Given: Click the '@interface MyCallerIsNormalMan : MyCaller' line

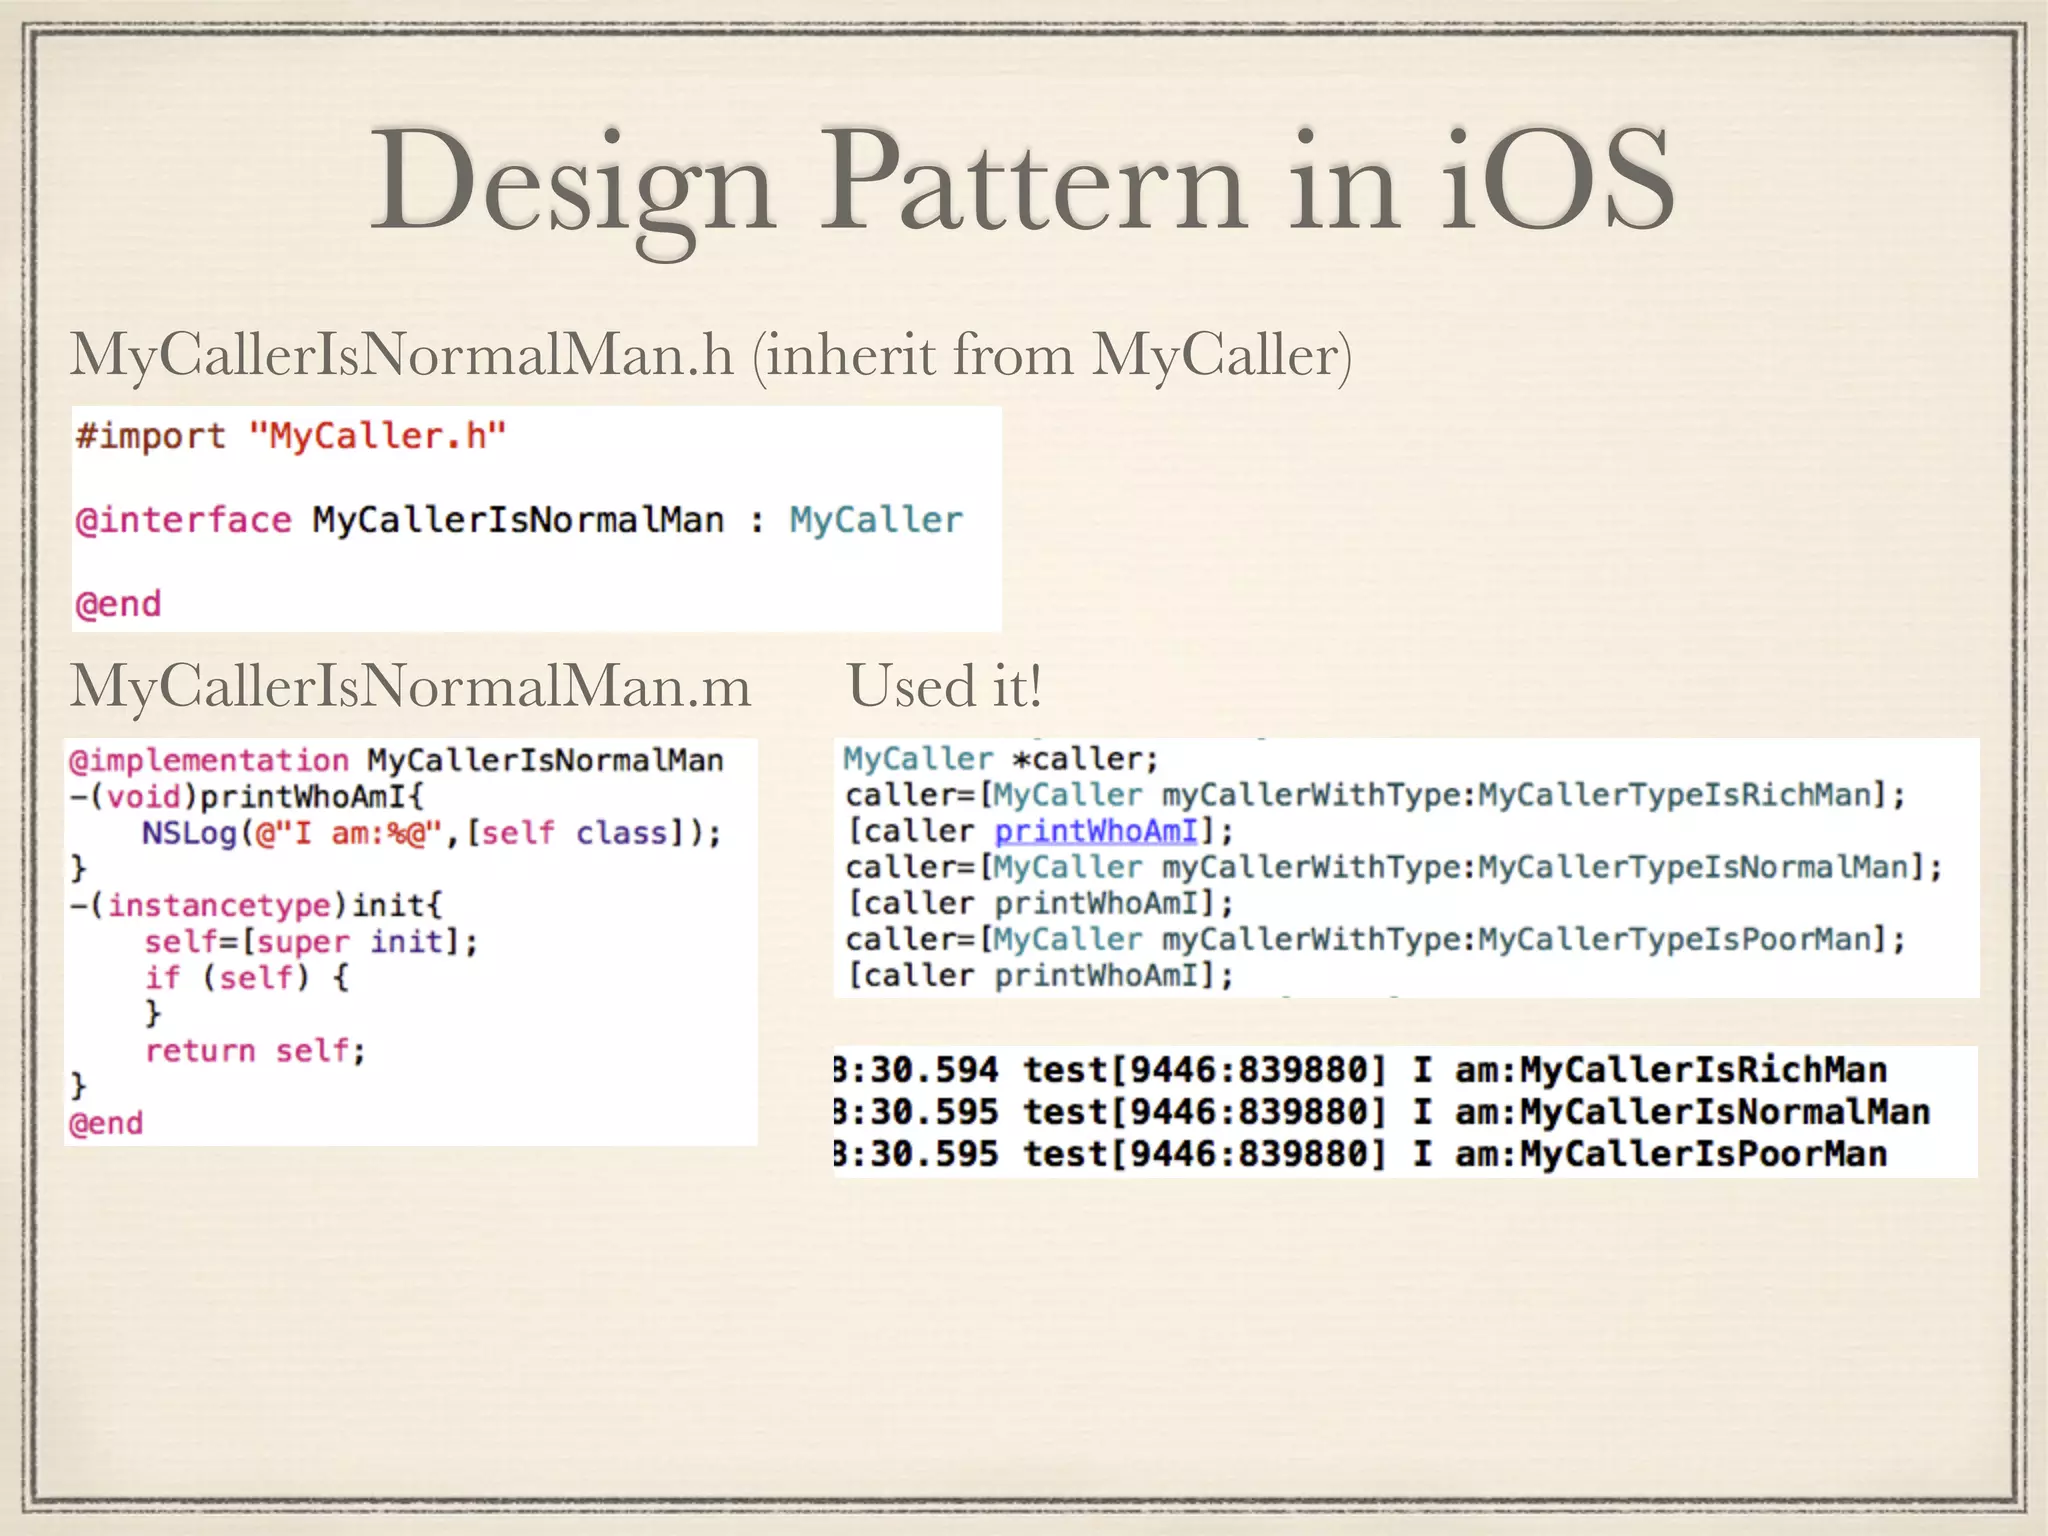Looking at the screenshot, I should pos(519,521).
